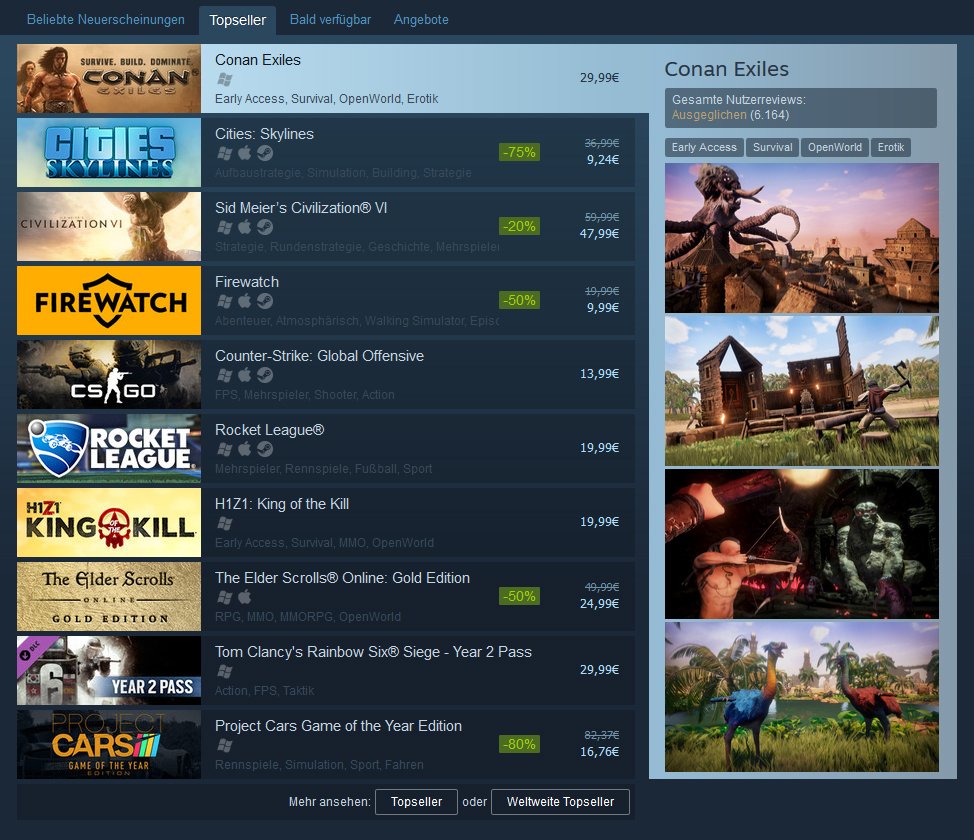The height and width of the screenshot is (840, 974).
Task: Open the Cities Skylines capsule image
Action: coord(109,152)
